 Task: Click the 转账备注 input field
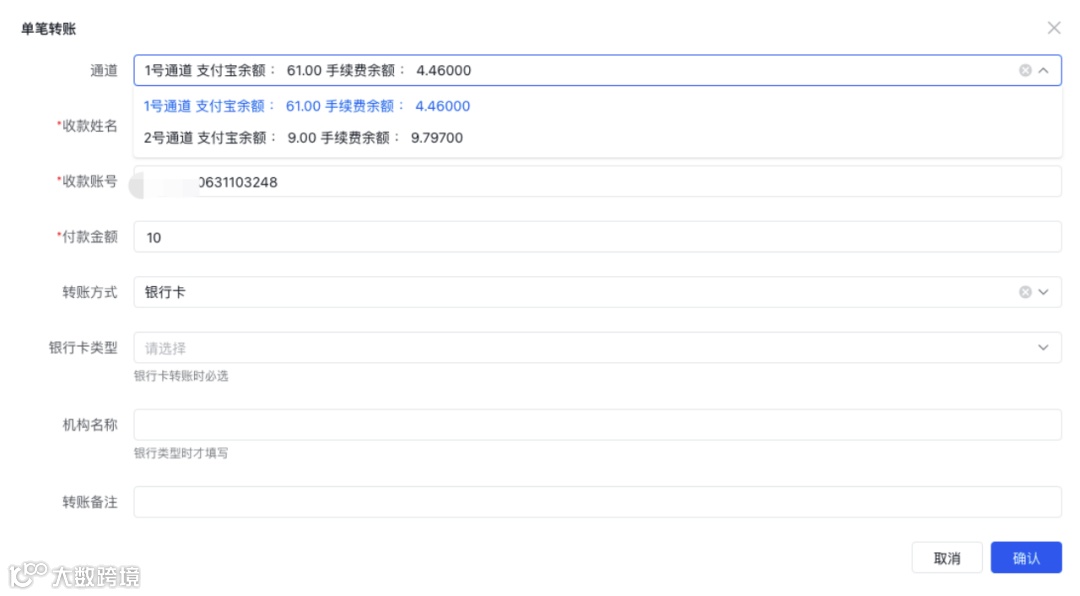pyautogui.click(x=597, y=502)
